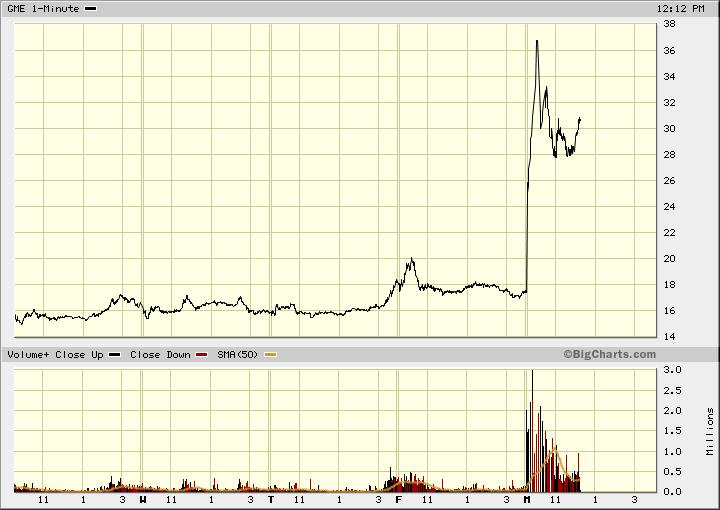
Task: Click the 1.0 volume axis label
Action: click(x=672, y=452)
